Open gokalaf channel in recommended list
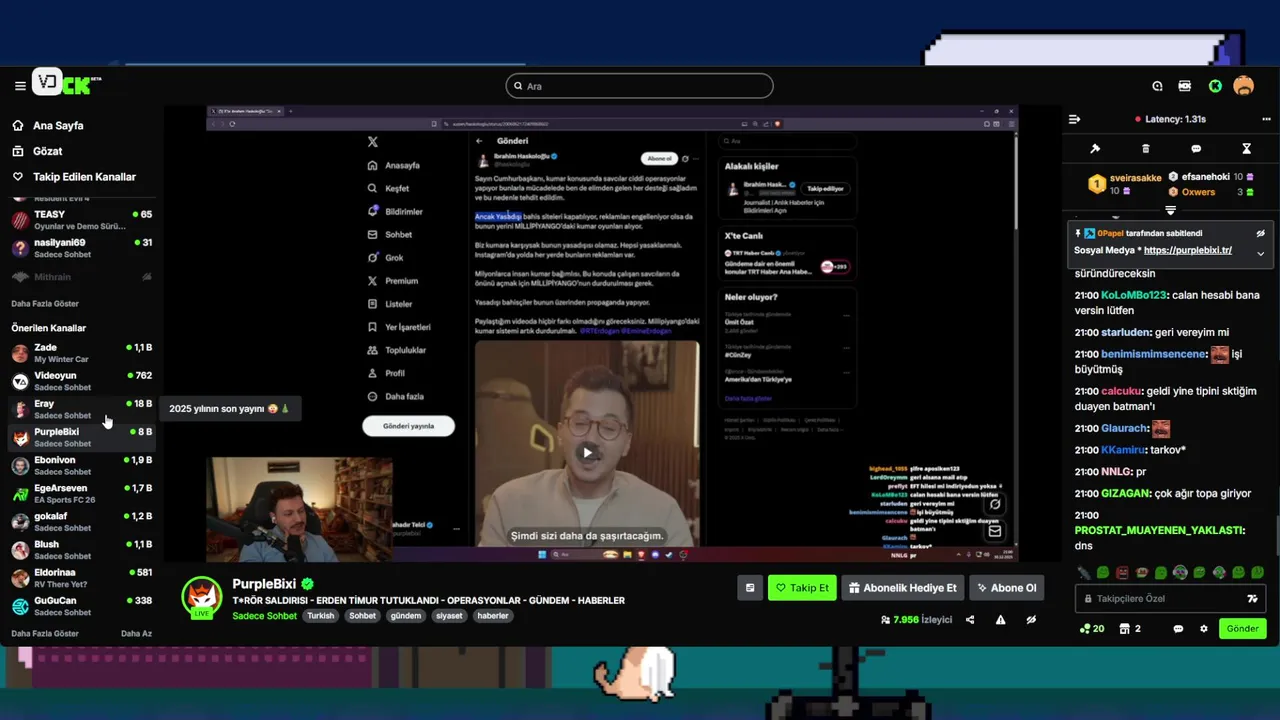The width and height of the screenshot is (1280, 720). [82, 521]
